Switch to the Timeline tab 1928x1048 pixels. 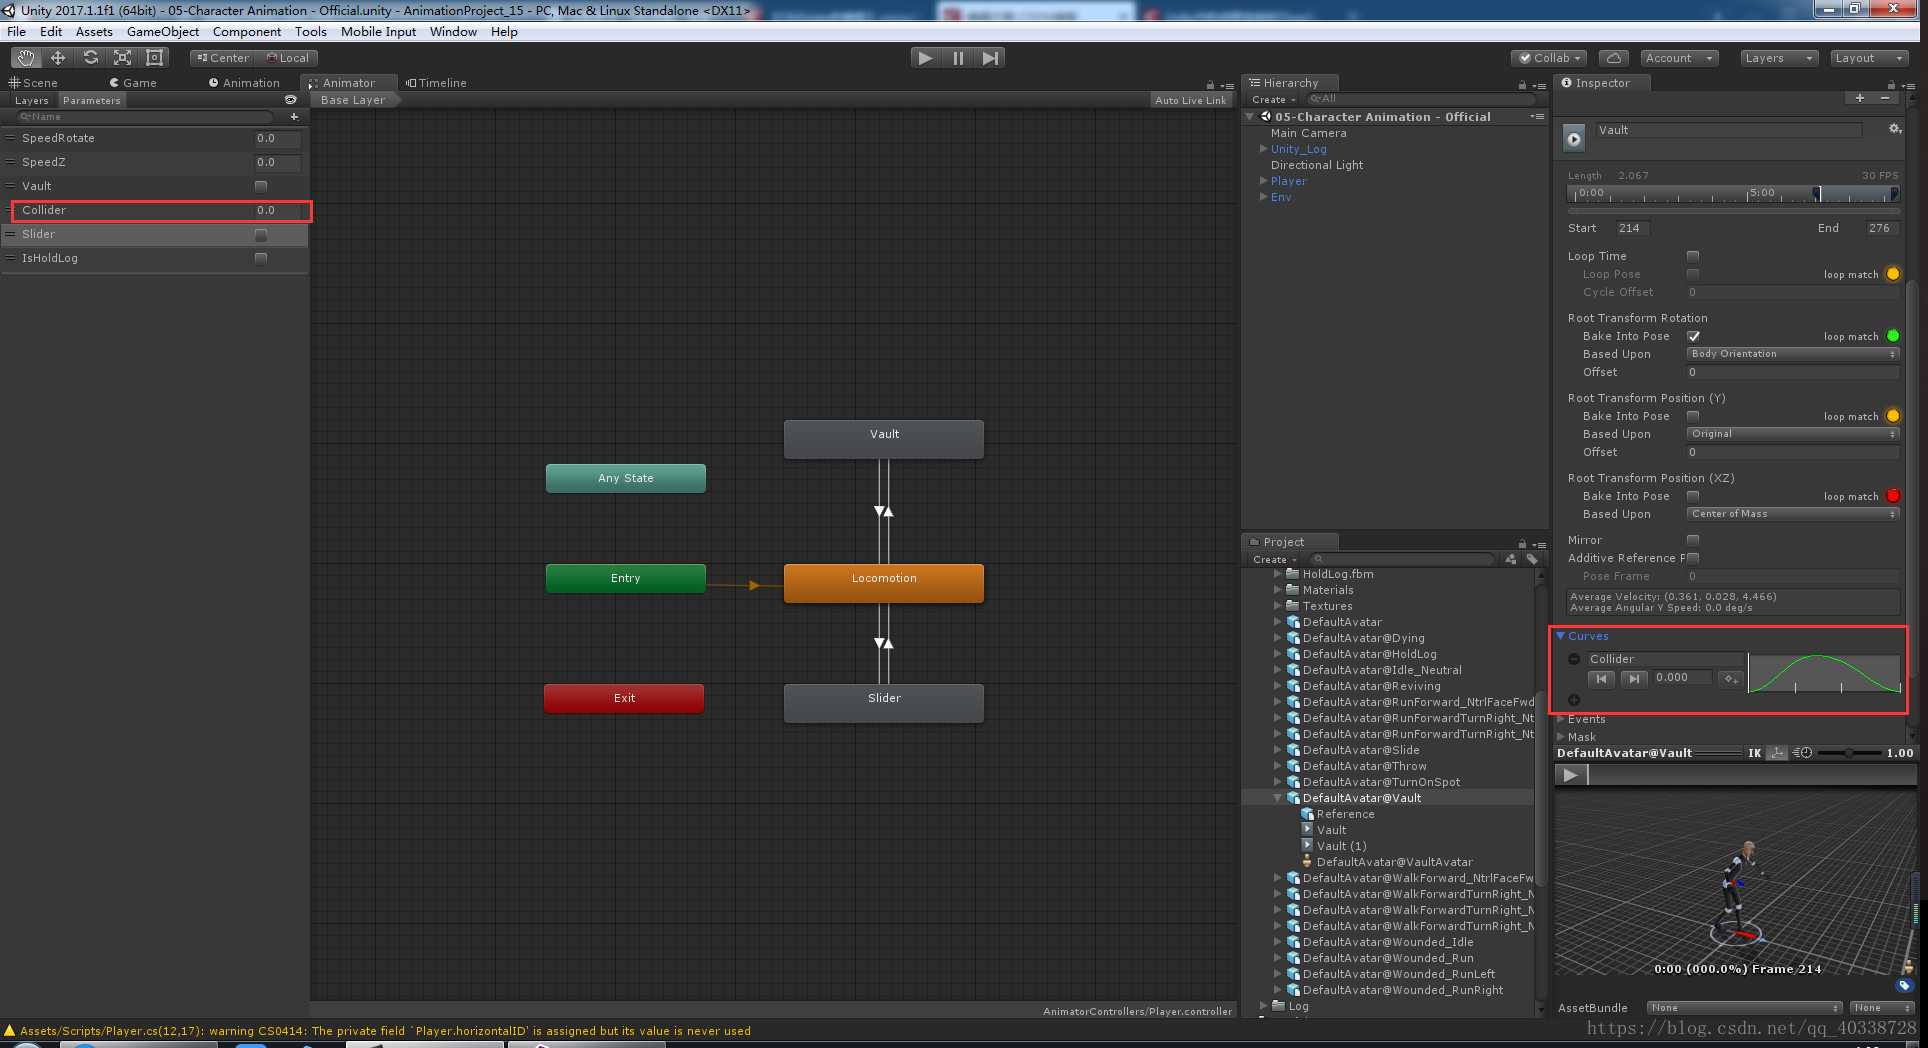pos(437,83)
